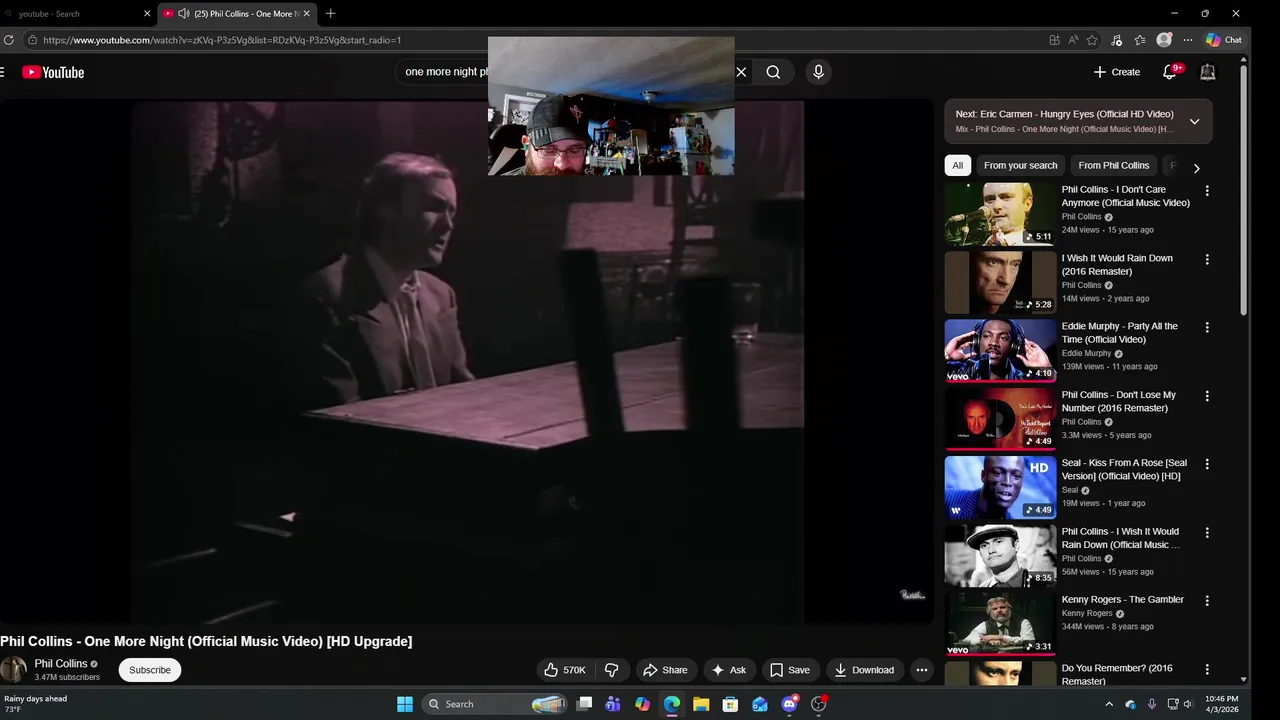Open Microsoft Store from taskbar
Screen dimensions: 1280x720
[x=731, y=704]
